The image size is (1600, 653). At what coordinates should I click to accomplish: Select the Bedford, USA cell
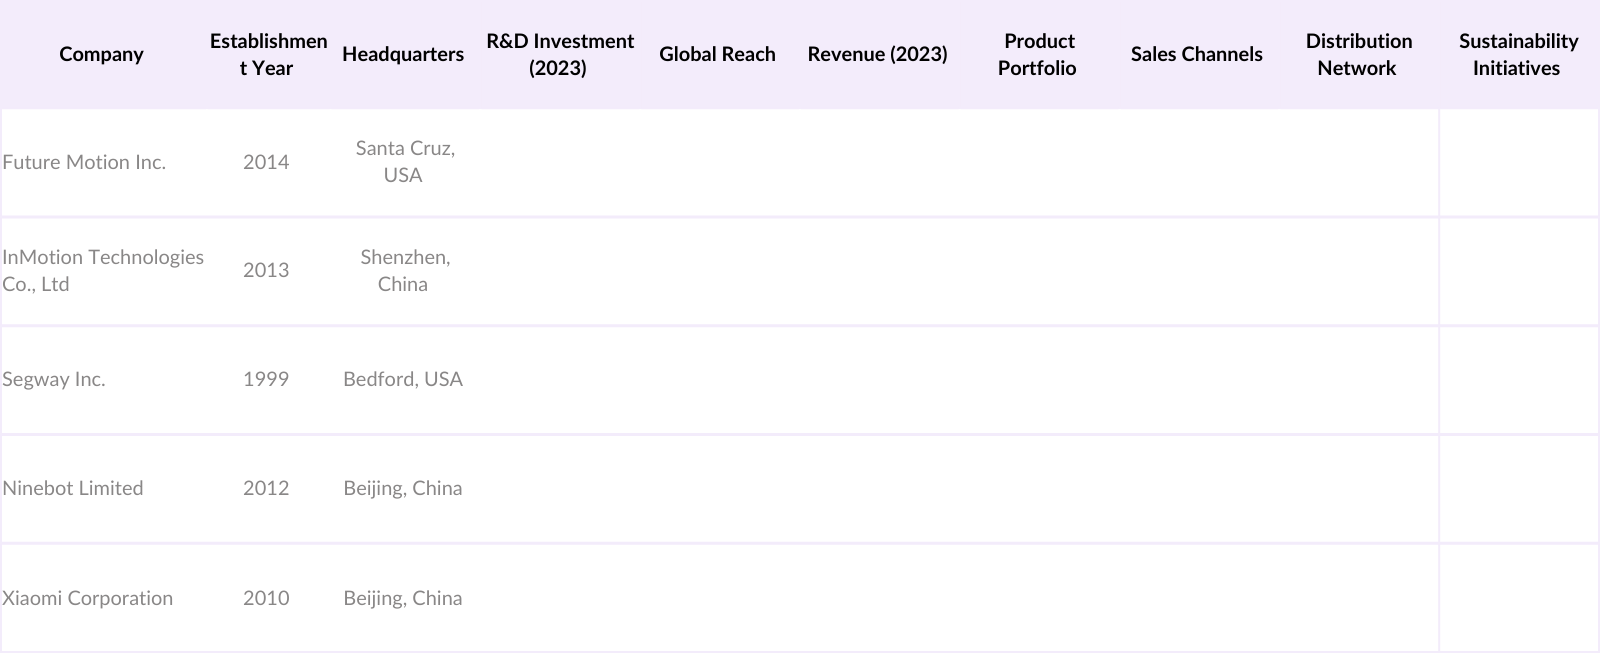[403, 379]
